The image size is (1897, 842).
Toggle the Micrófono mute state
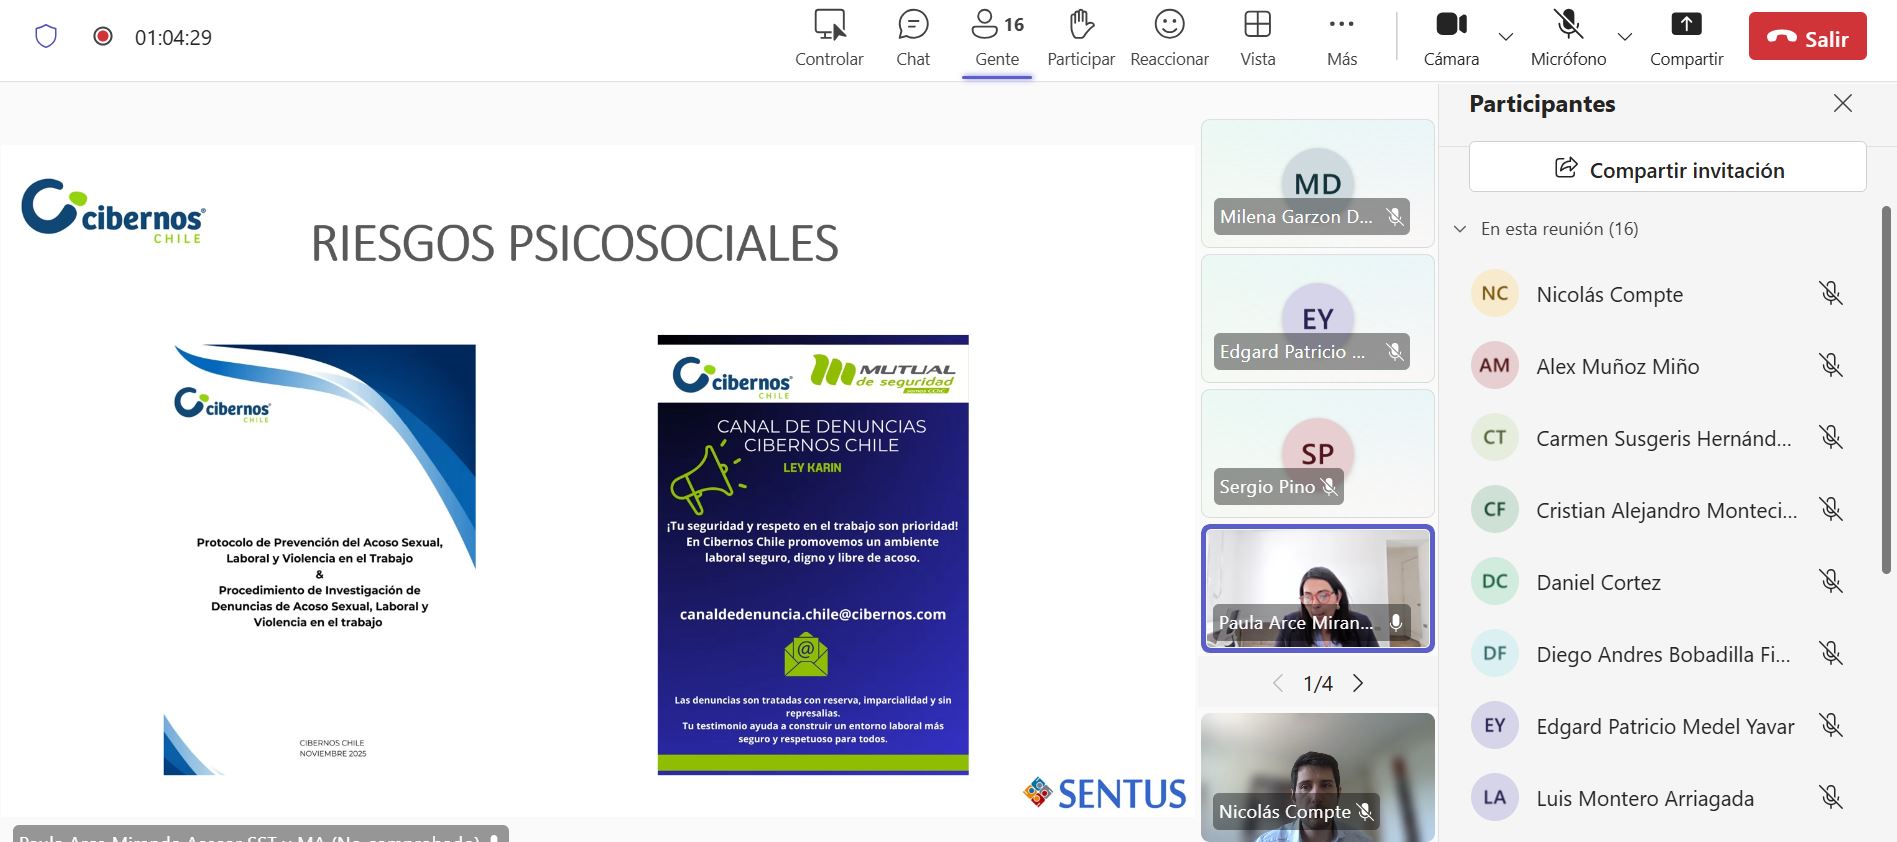[1567, 25]
